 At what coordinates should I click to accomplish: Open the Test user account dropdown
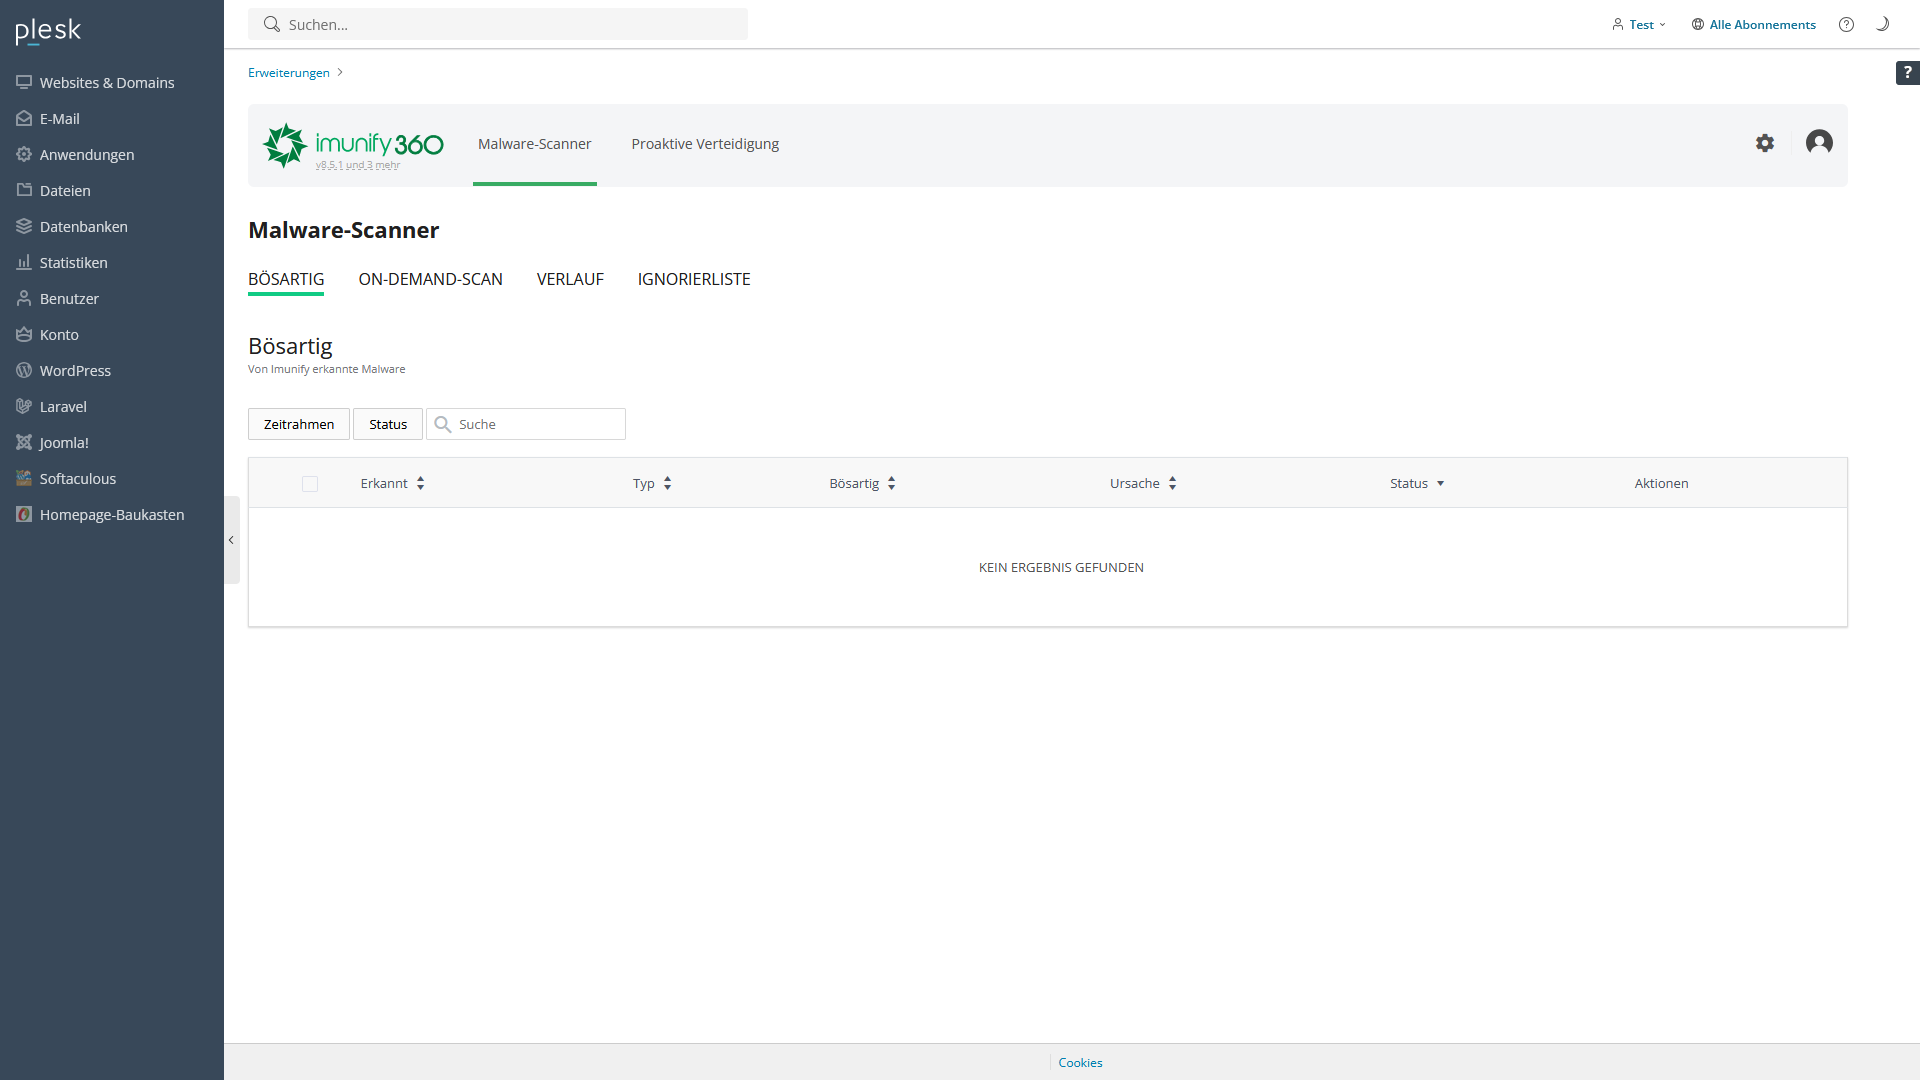[1638, 24]
